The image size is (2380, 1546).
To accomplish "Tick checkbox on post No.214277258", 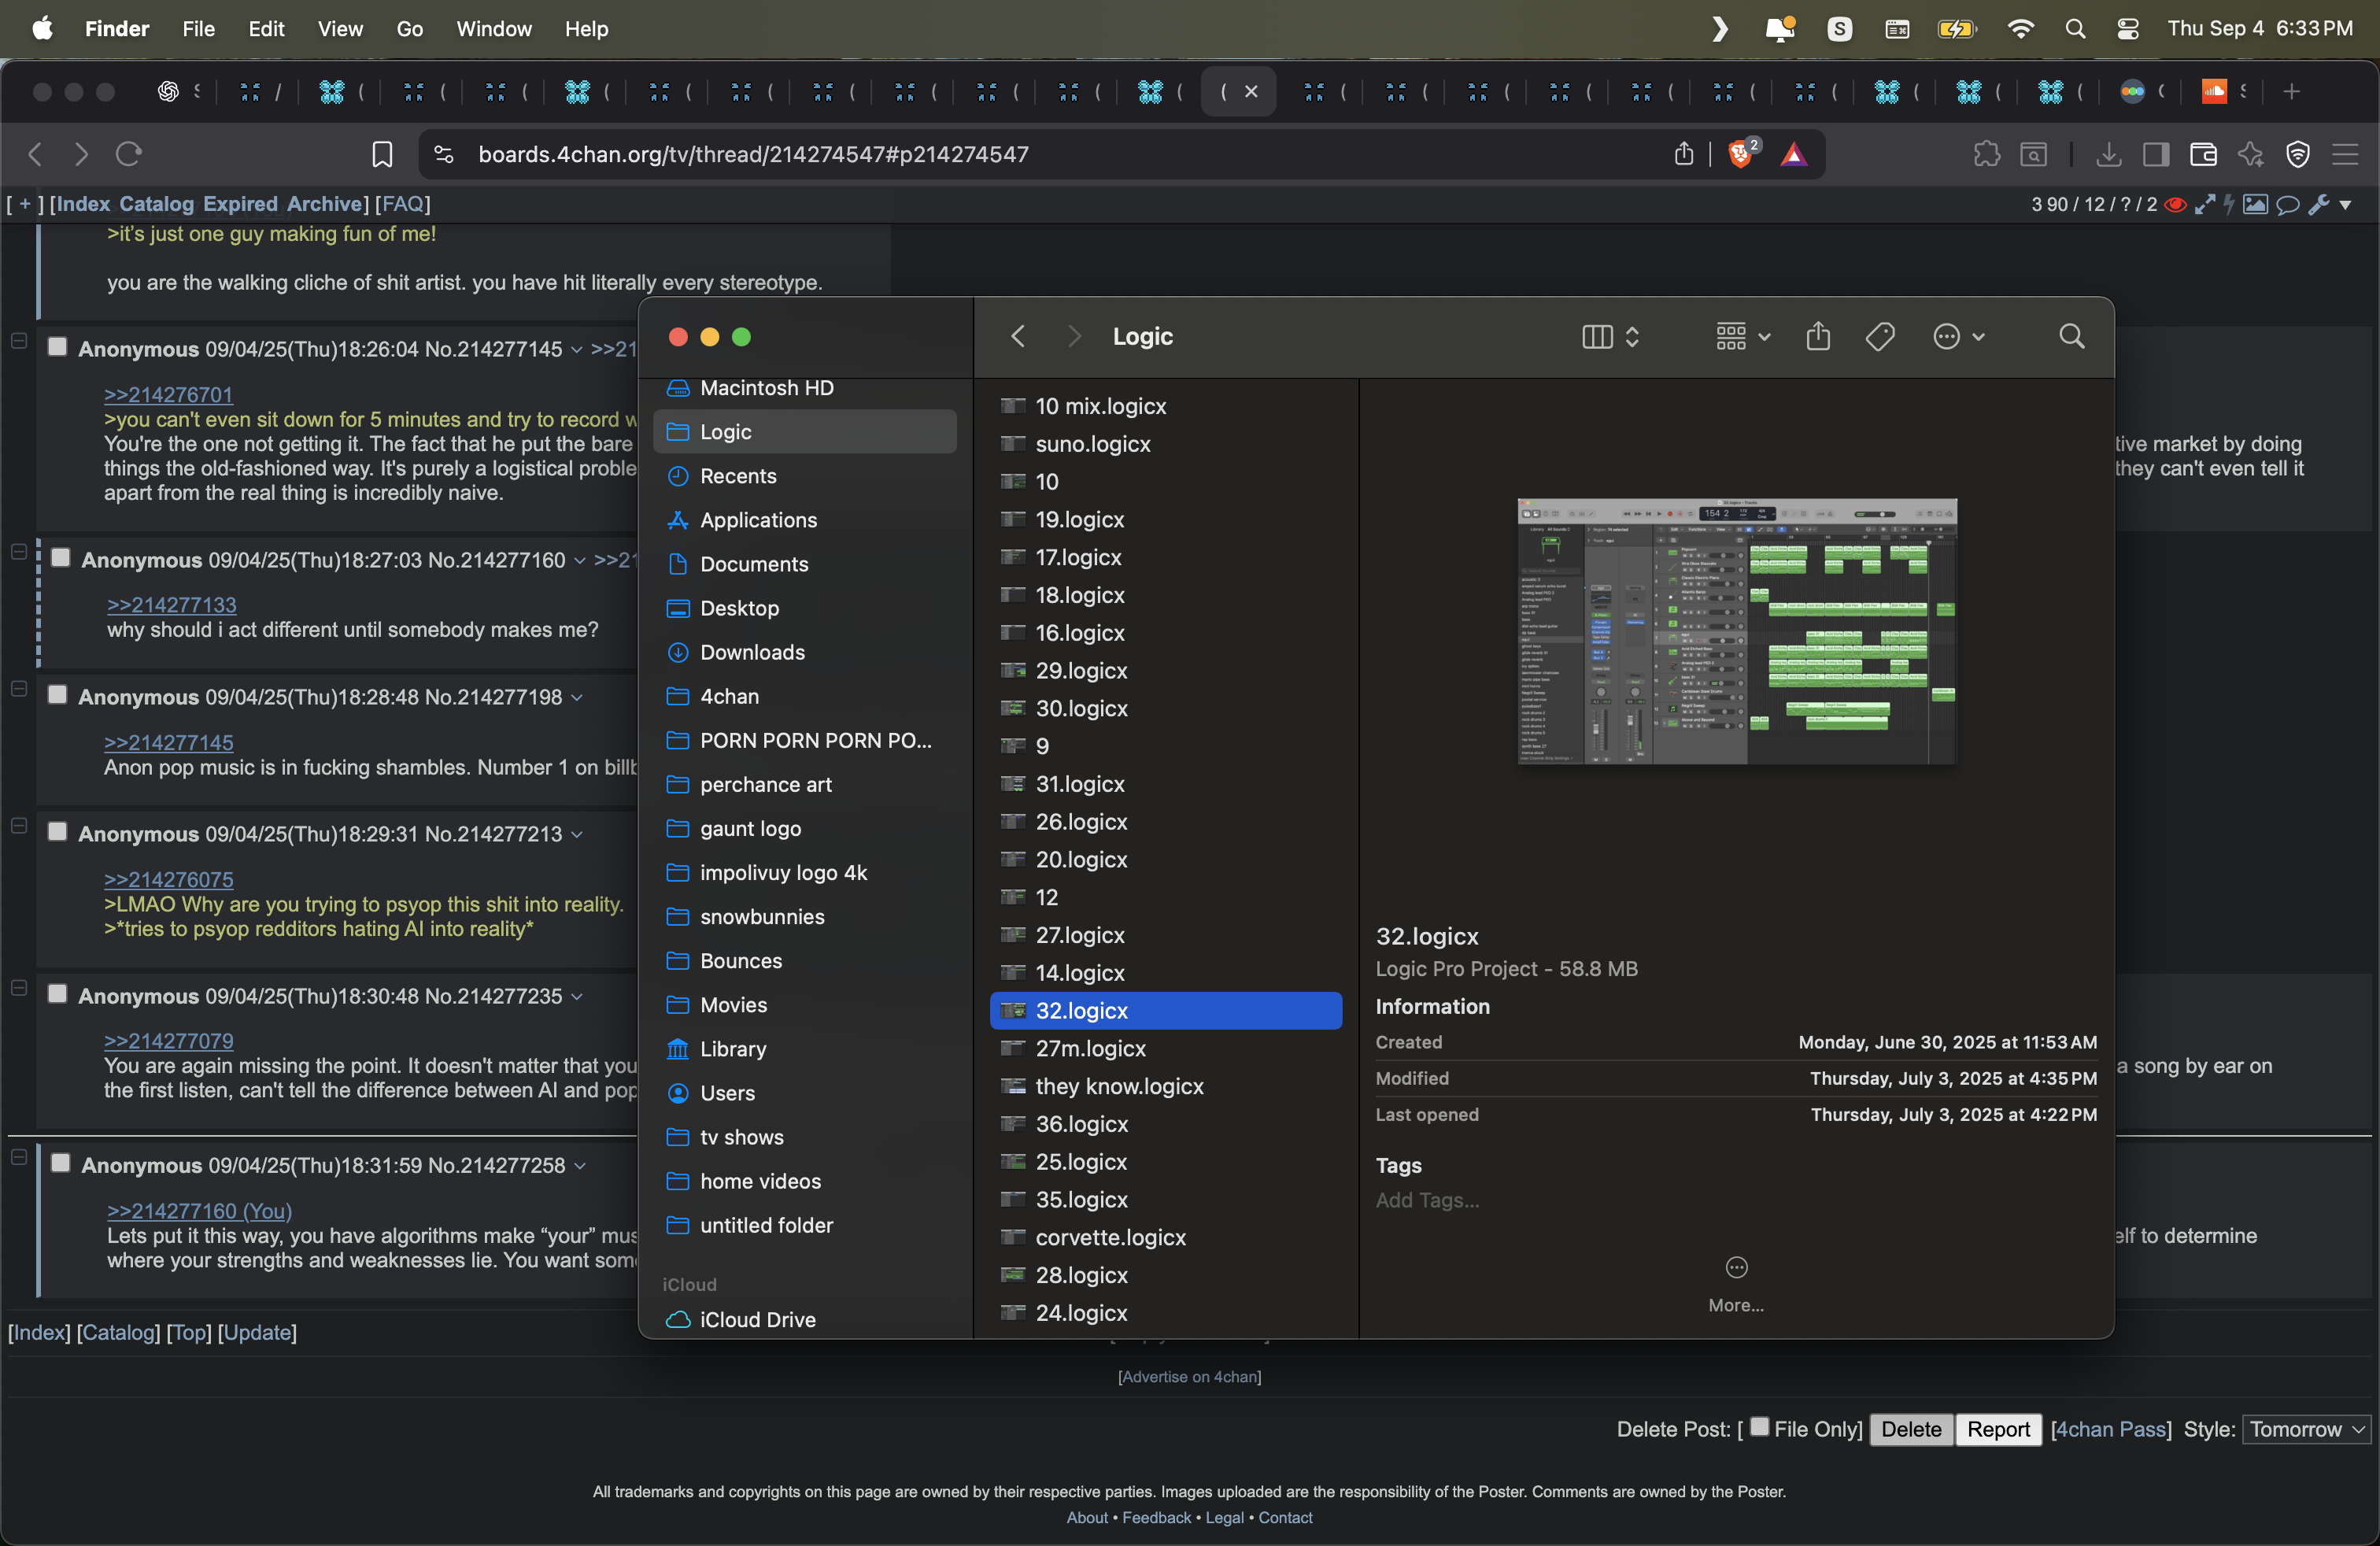I will 61,1163.
